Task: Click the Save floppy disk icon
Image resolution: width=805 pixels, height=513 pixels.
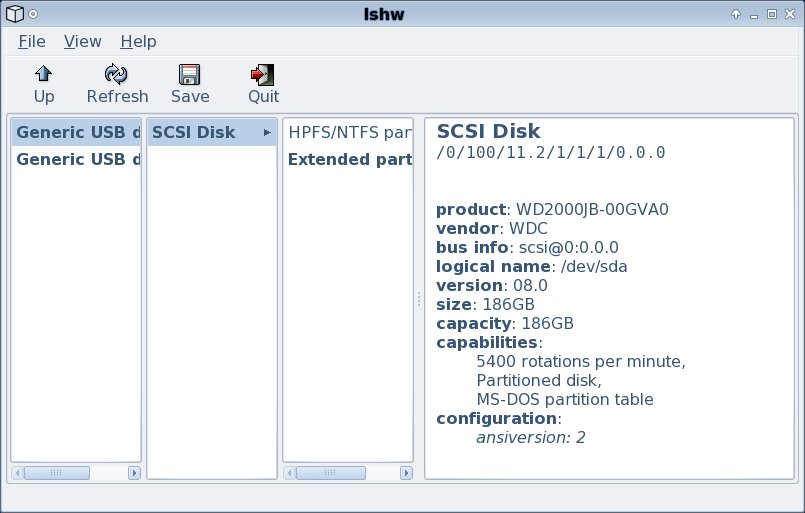Action: (189, 74)
